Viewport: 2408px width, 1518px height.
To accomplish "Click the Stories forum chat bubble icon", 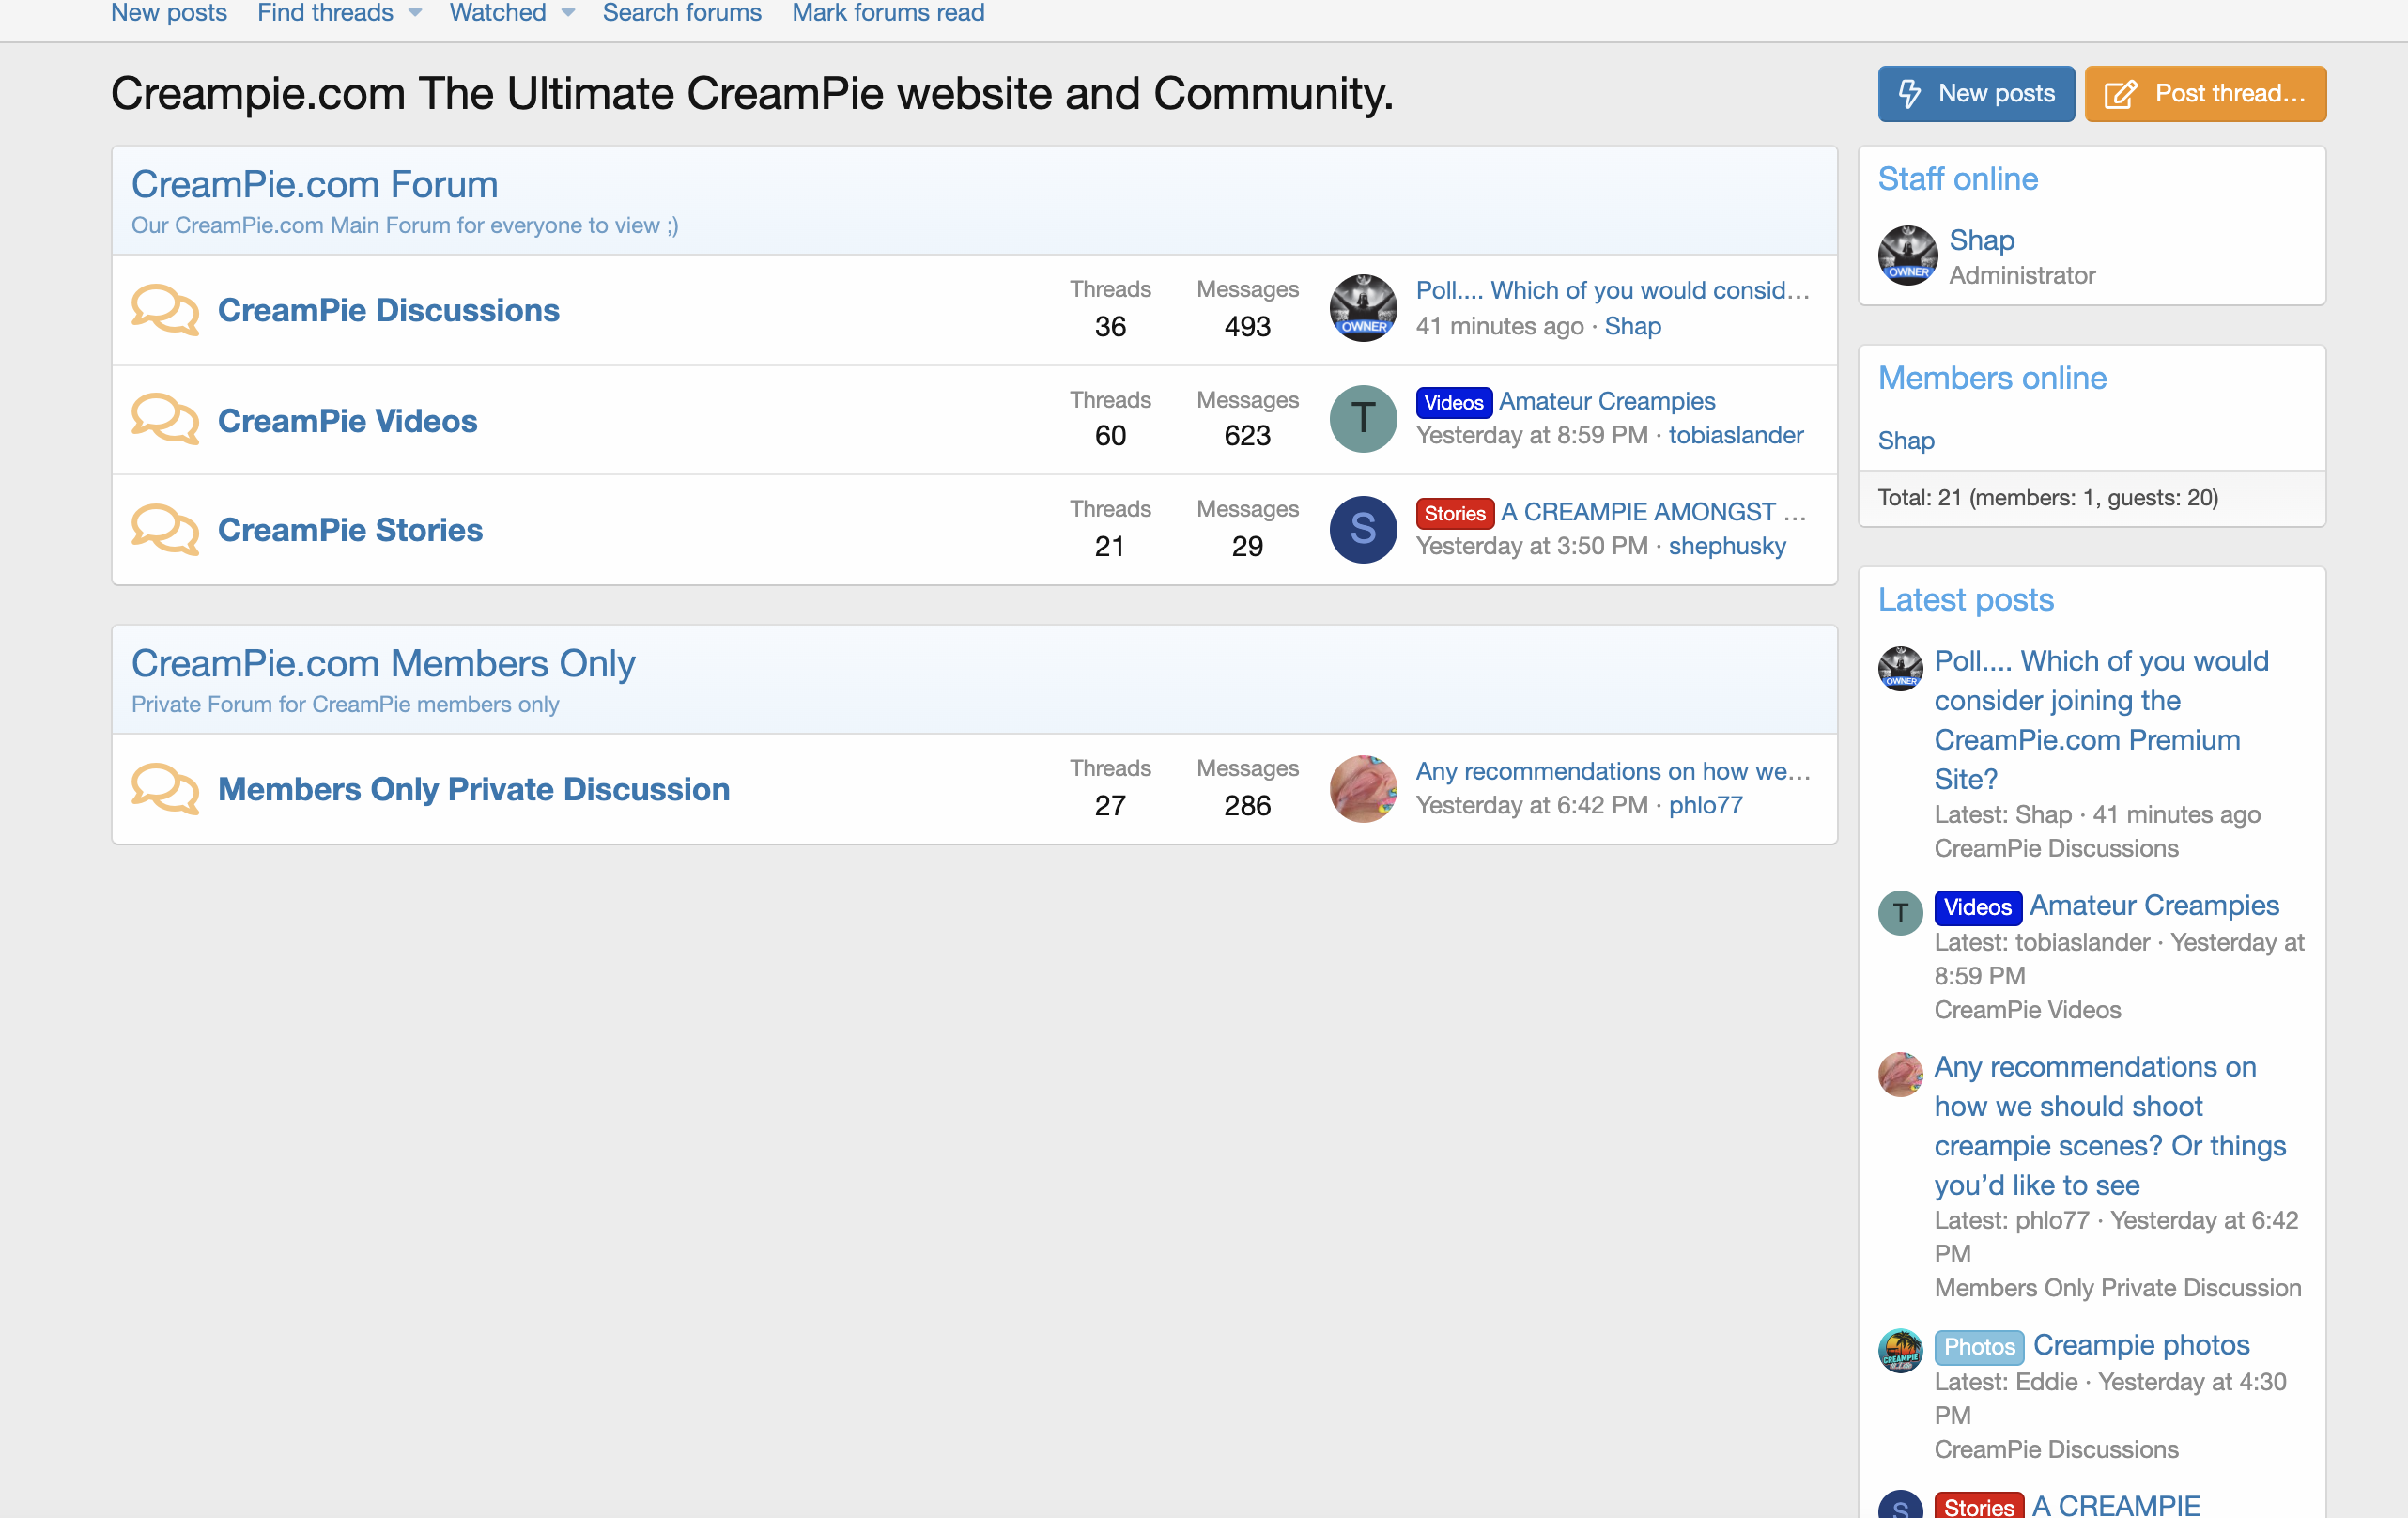I will point(165,530).
